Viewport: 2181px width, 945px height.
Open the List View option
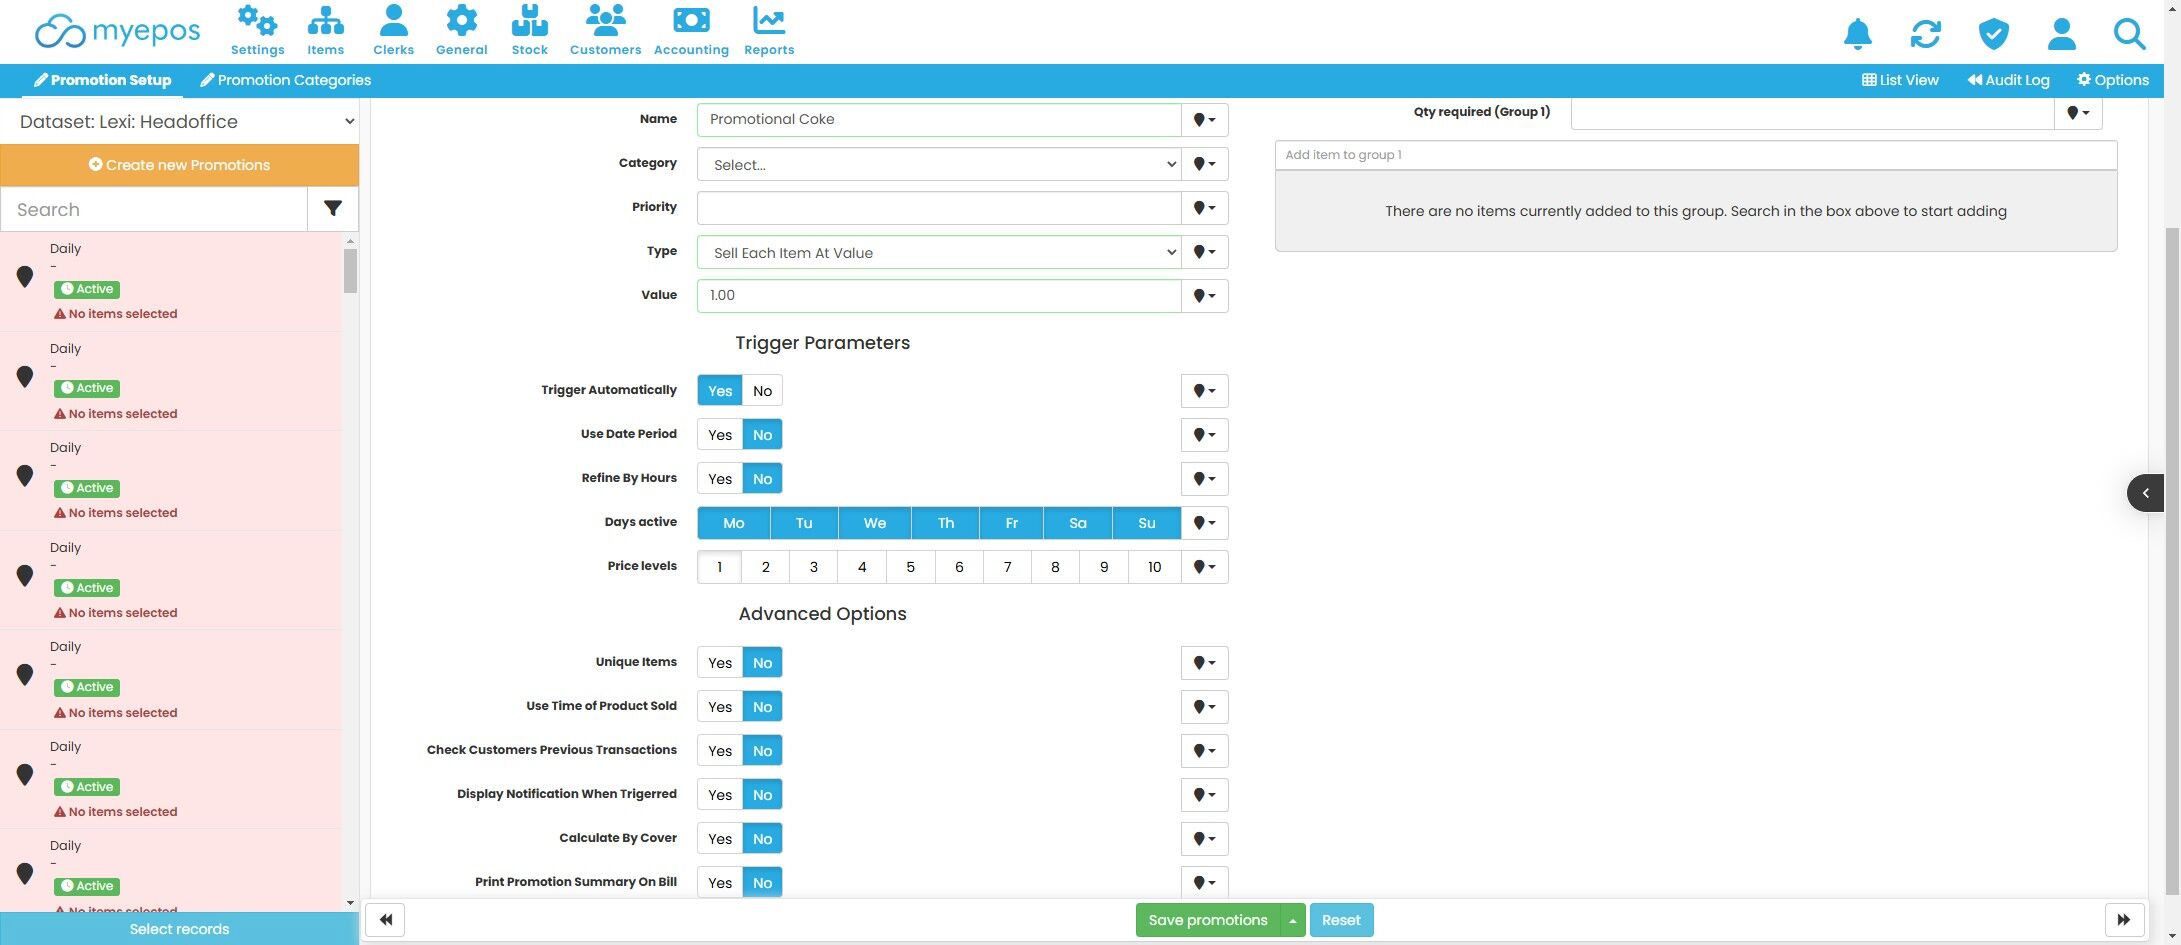coord(1900,80)
